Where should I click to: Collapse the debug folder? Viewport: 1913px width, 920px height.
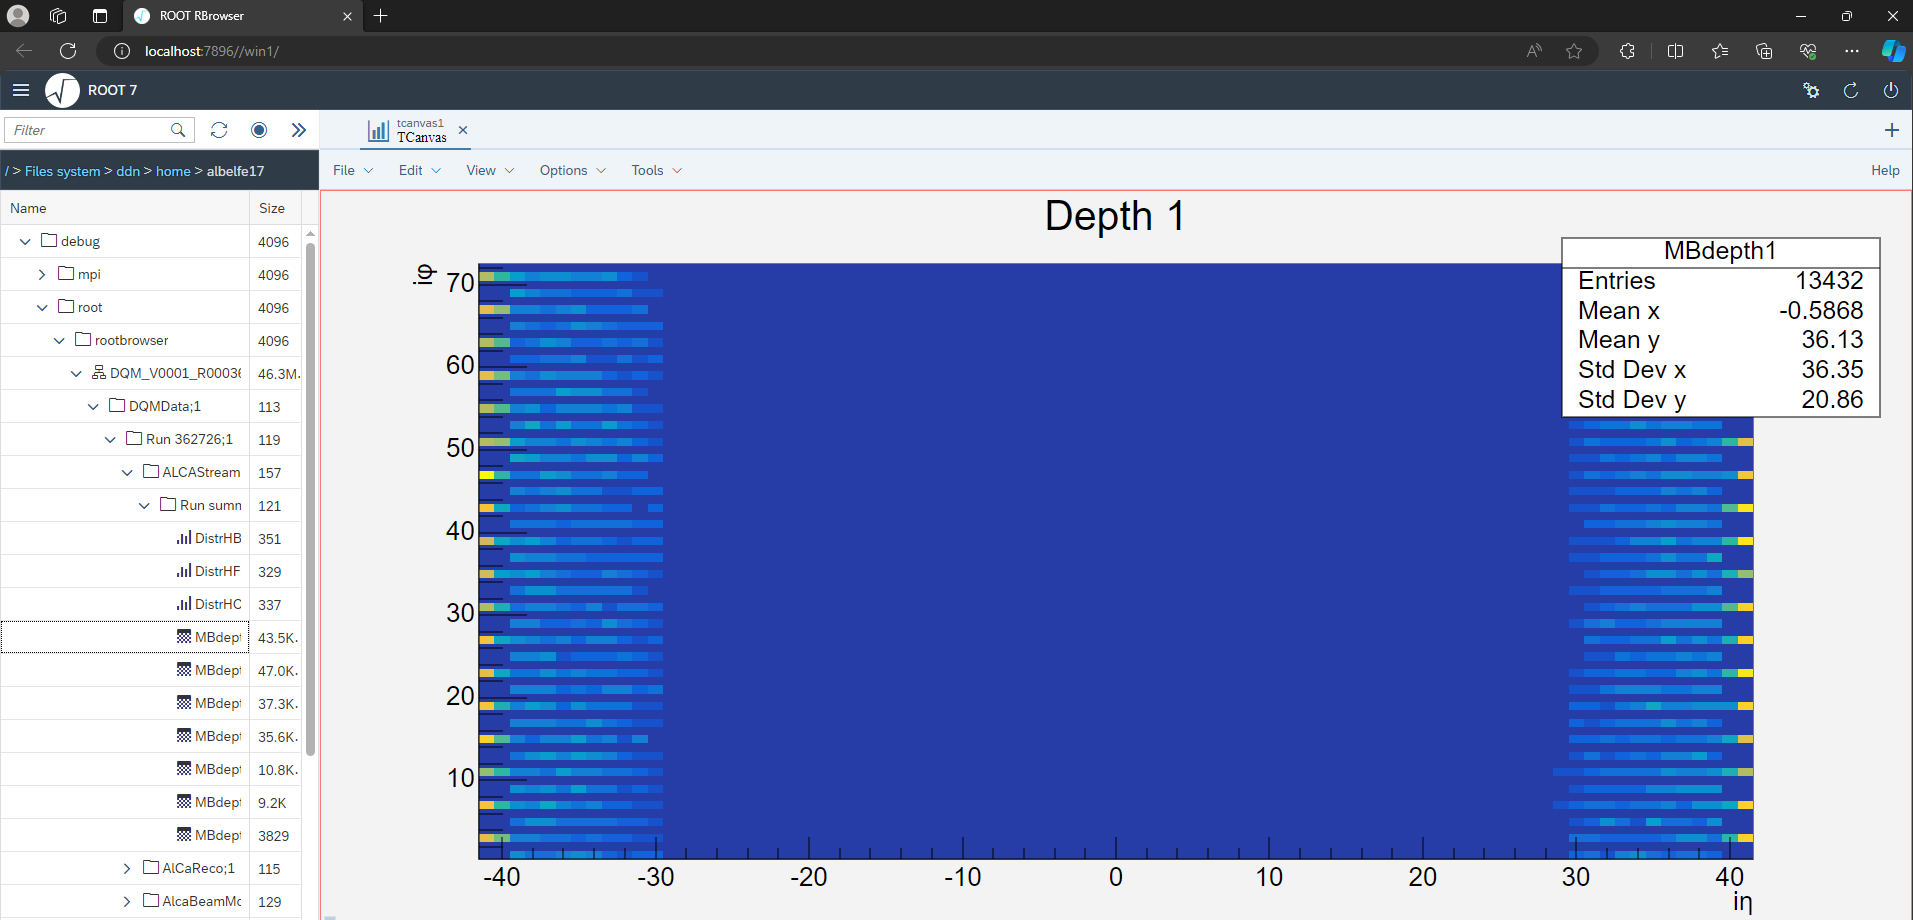(x=25, y=242)
